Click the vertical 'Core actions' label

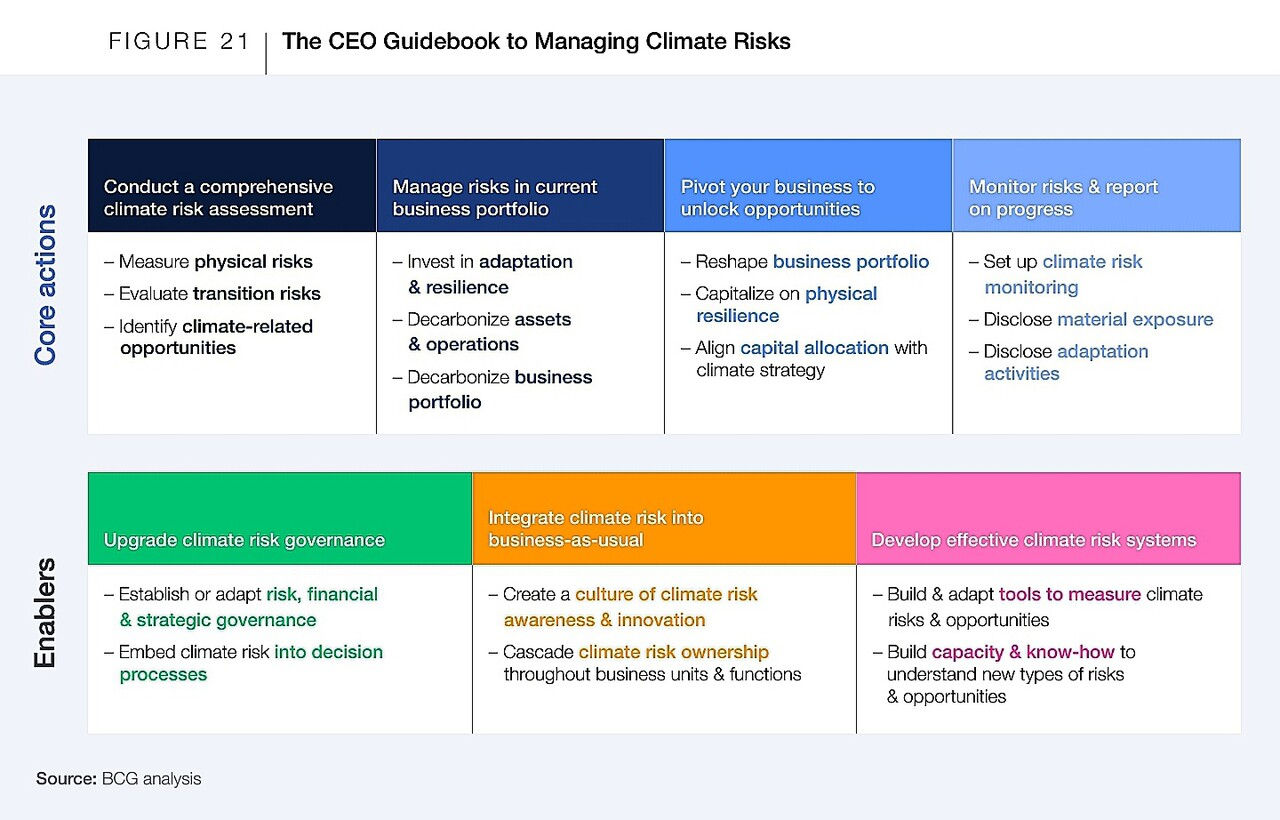(x=46, y=285)
